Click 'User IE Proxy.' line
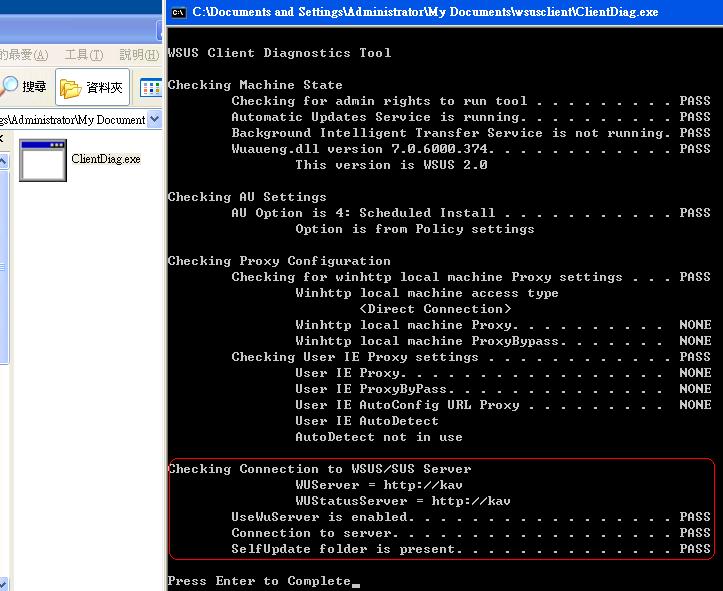This screenshot has width=723, height=591. 503,373
